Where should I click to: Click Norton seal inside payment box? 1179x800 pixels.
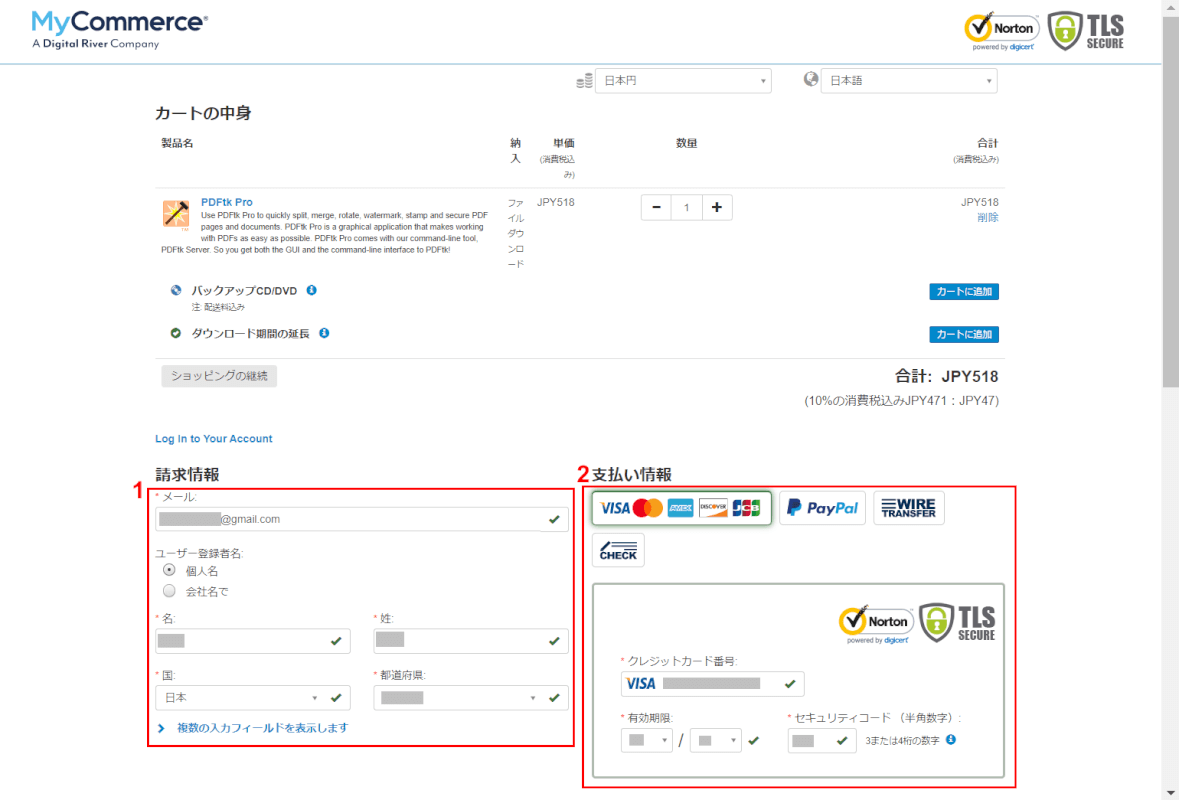point(877,624)
